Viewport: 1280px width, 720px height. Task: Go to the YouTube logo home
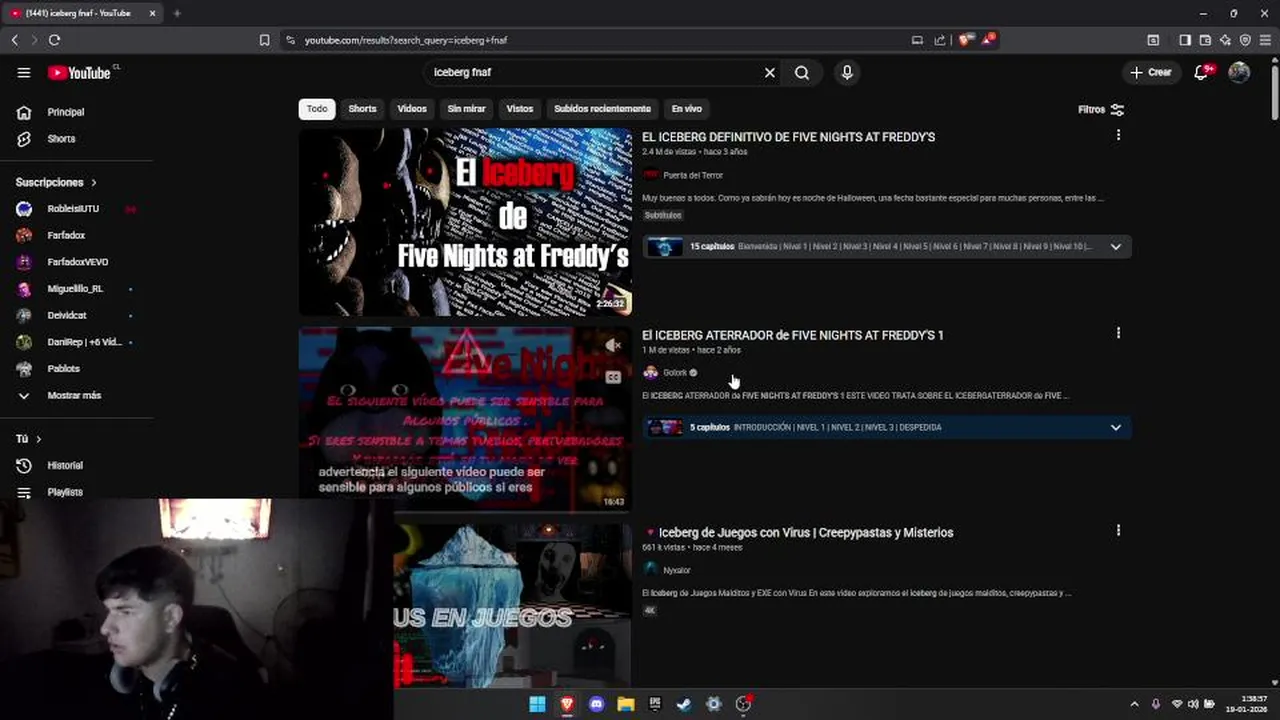coord(80,72)
